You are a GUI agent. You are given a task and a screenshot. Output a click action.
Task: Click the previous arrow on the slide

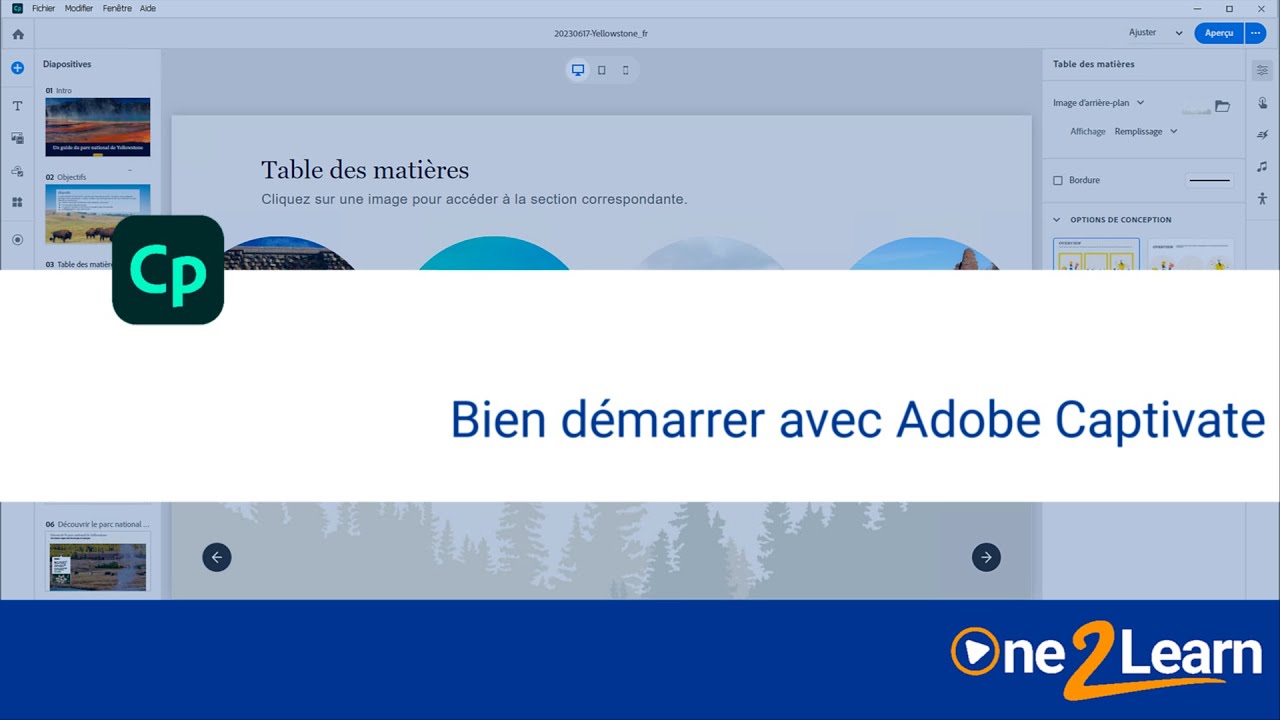point(217,557)
